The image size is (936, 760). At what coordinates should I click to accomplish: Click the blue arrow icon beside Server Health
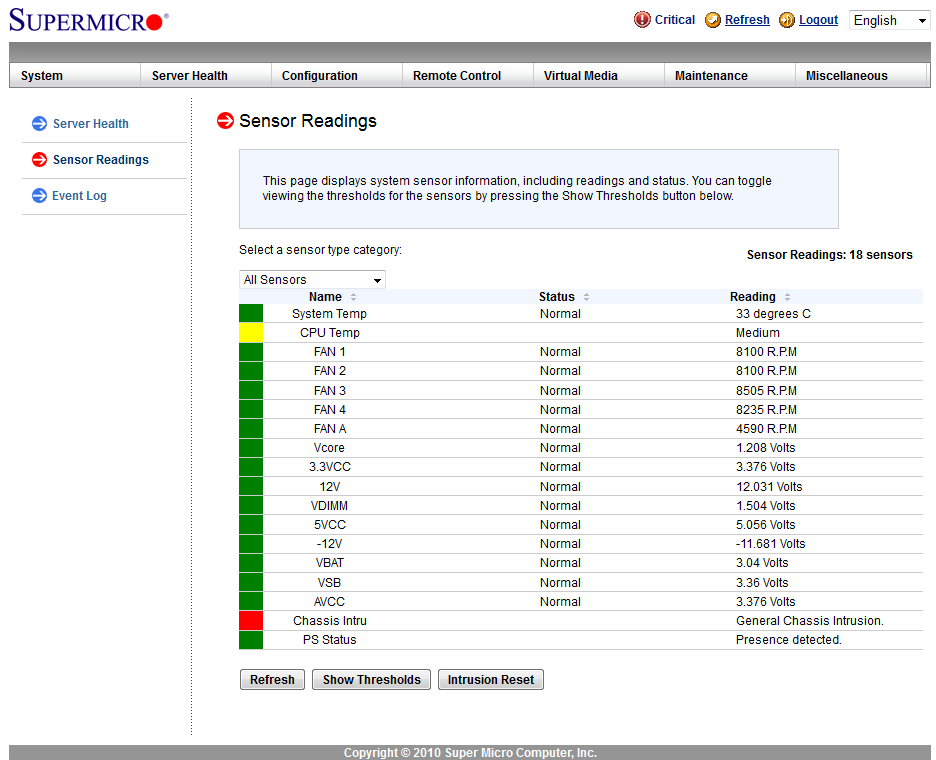click(x=39, y=124)
